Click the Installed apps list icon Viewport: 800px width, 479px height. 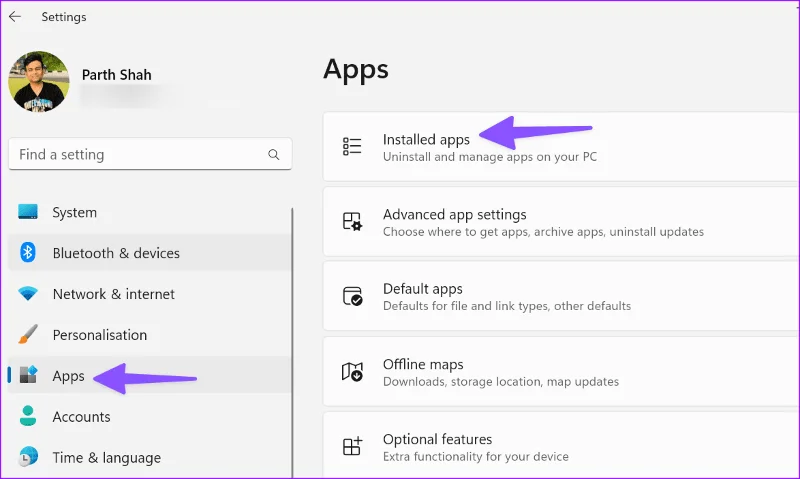(x=352, y=146)
